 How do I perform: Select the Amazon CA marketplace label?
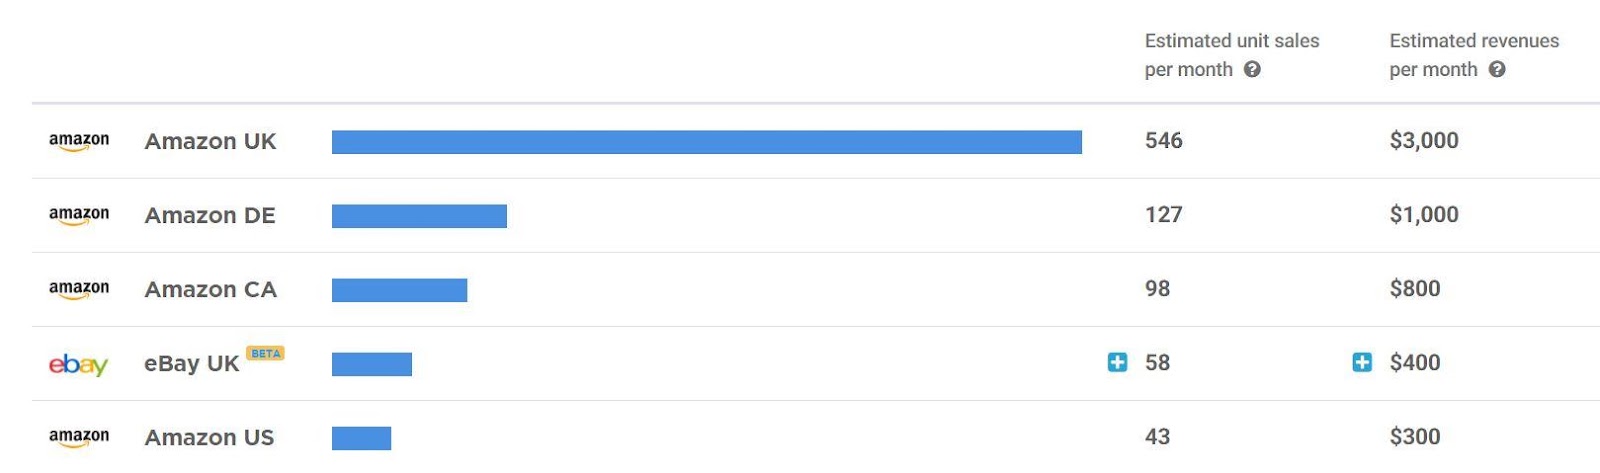coord(210,289)
